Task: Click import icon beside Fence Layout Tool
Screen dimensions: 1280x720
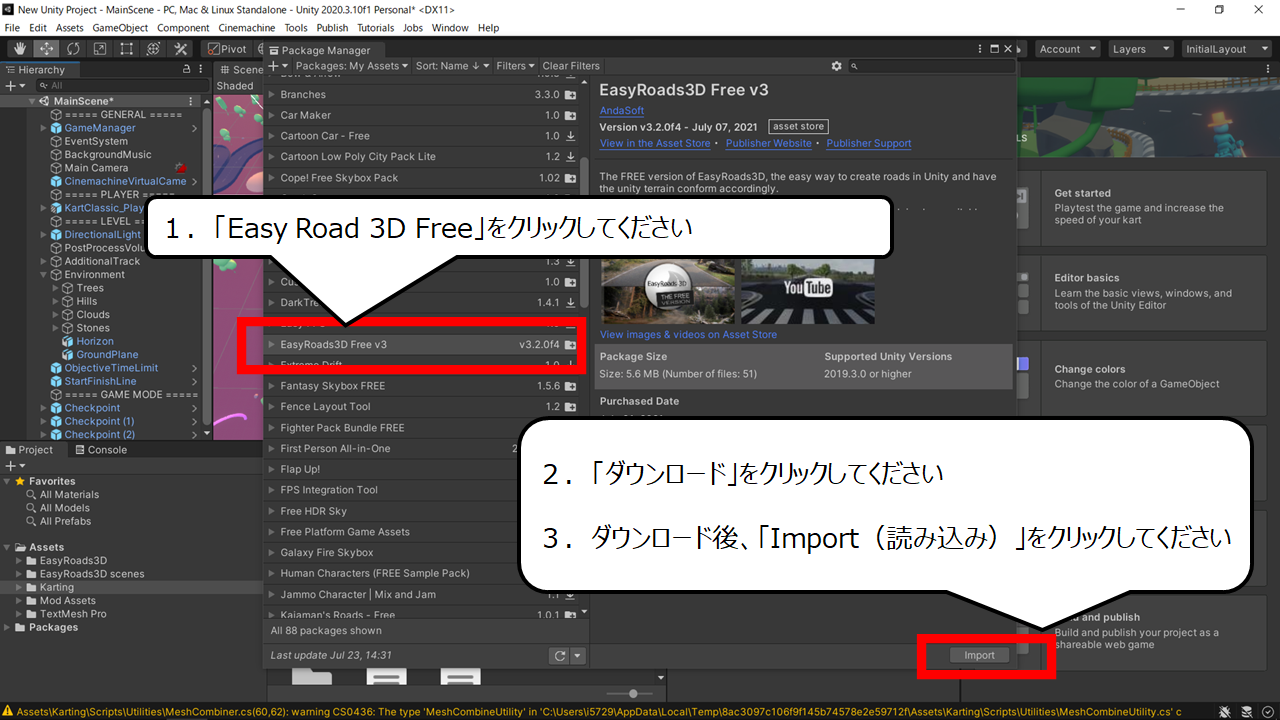Action: (x=570, y=407)
